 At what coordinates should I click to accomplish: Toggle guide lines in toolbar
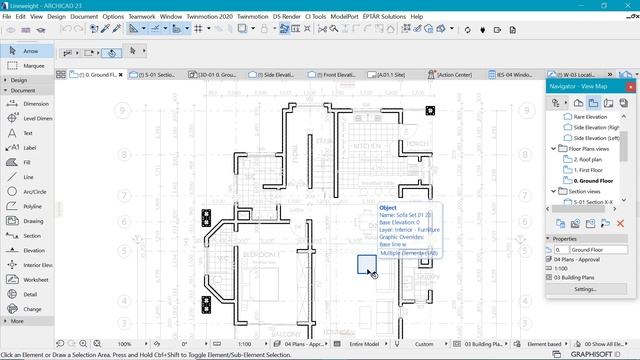point(133,29)
